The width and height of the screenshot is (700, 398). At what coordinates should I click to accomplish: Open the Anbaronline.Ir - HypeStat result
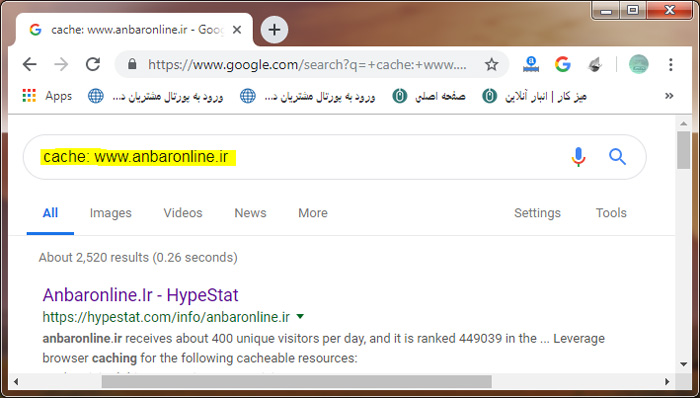141,295
